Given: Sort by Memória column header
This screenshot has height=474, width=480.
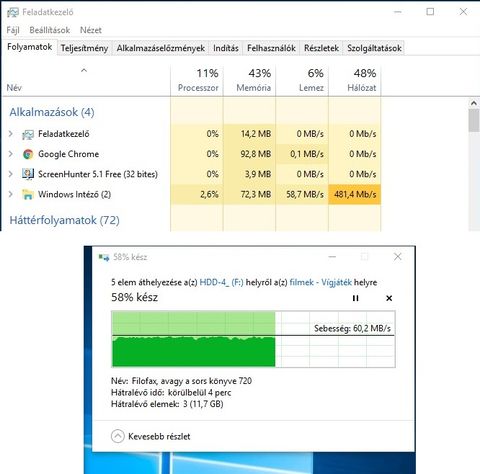Looking at the screenshot, I should pyautogui.click(x=249, y=81).
